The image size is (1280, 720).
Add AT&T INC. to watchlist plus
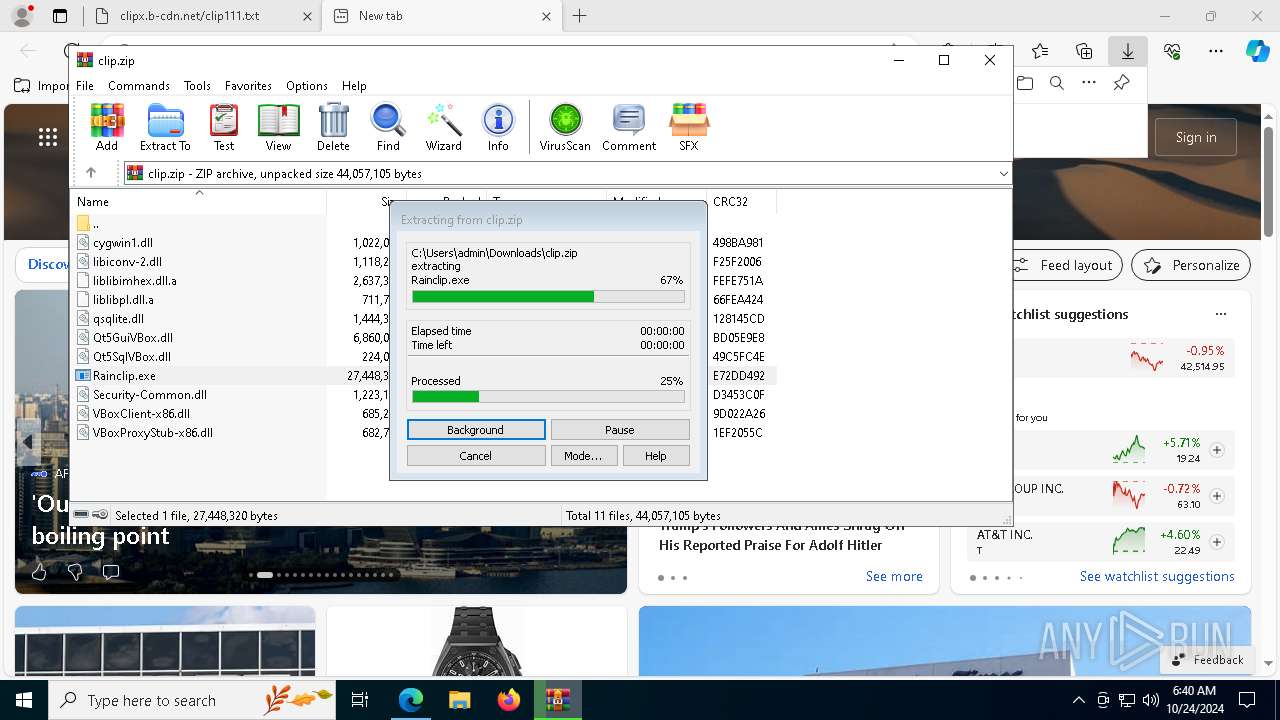tap(1217, 542)
